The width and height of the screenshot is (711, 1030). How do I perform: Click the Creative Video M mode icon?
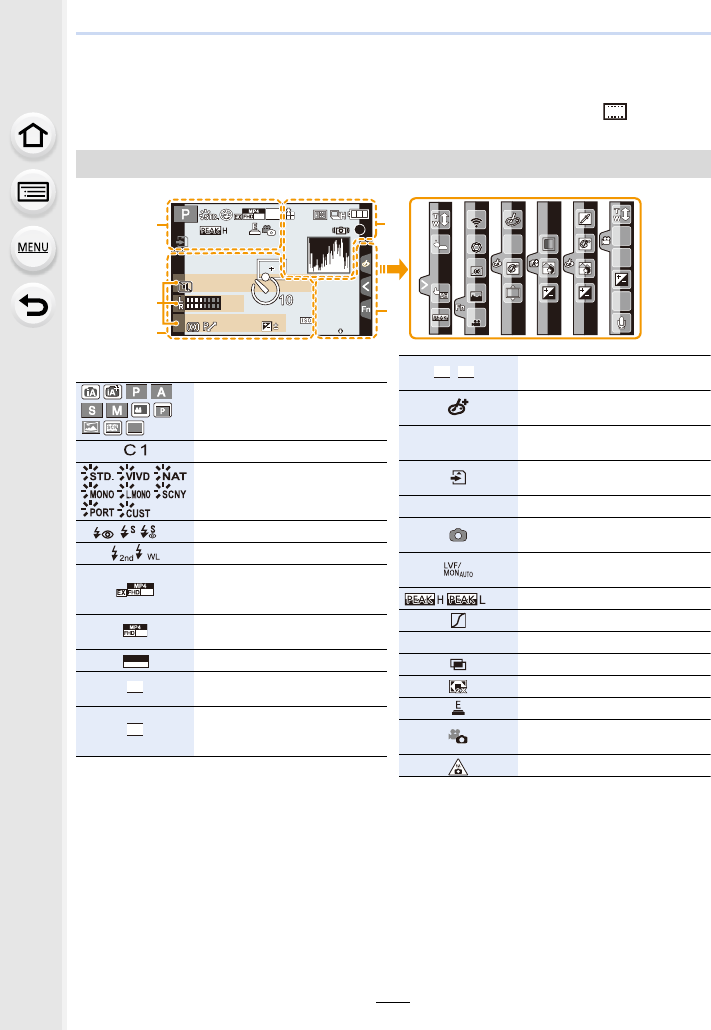coord(140,410)
